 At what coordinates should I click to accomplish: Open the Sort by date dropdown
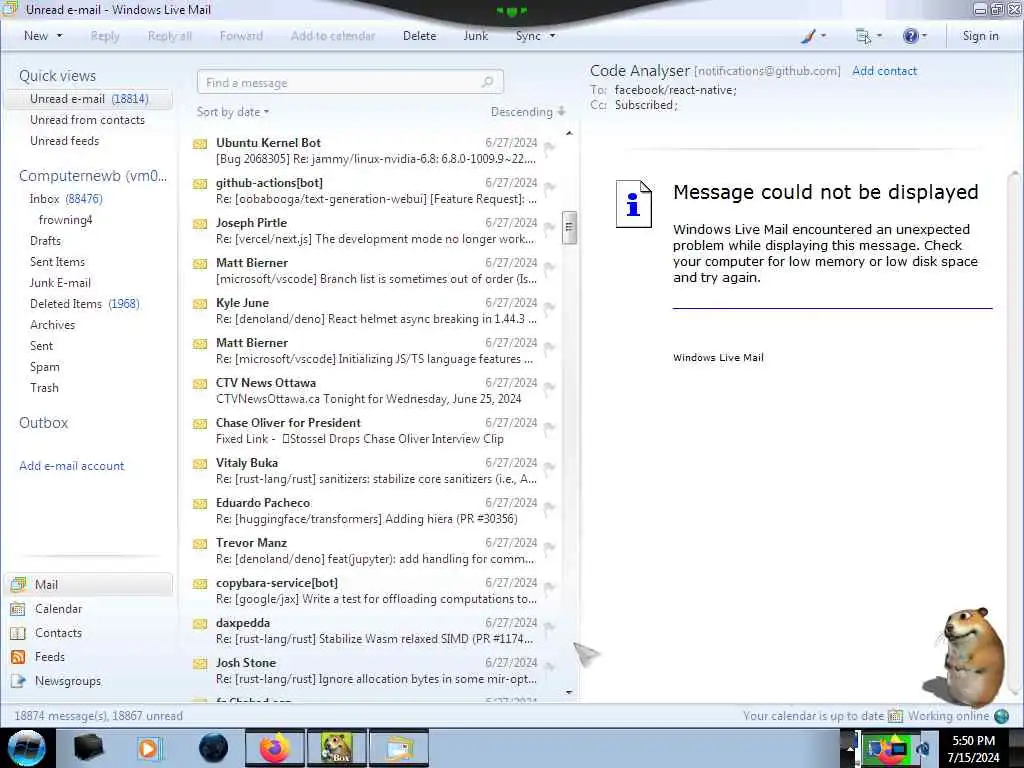point(233,112)
